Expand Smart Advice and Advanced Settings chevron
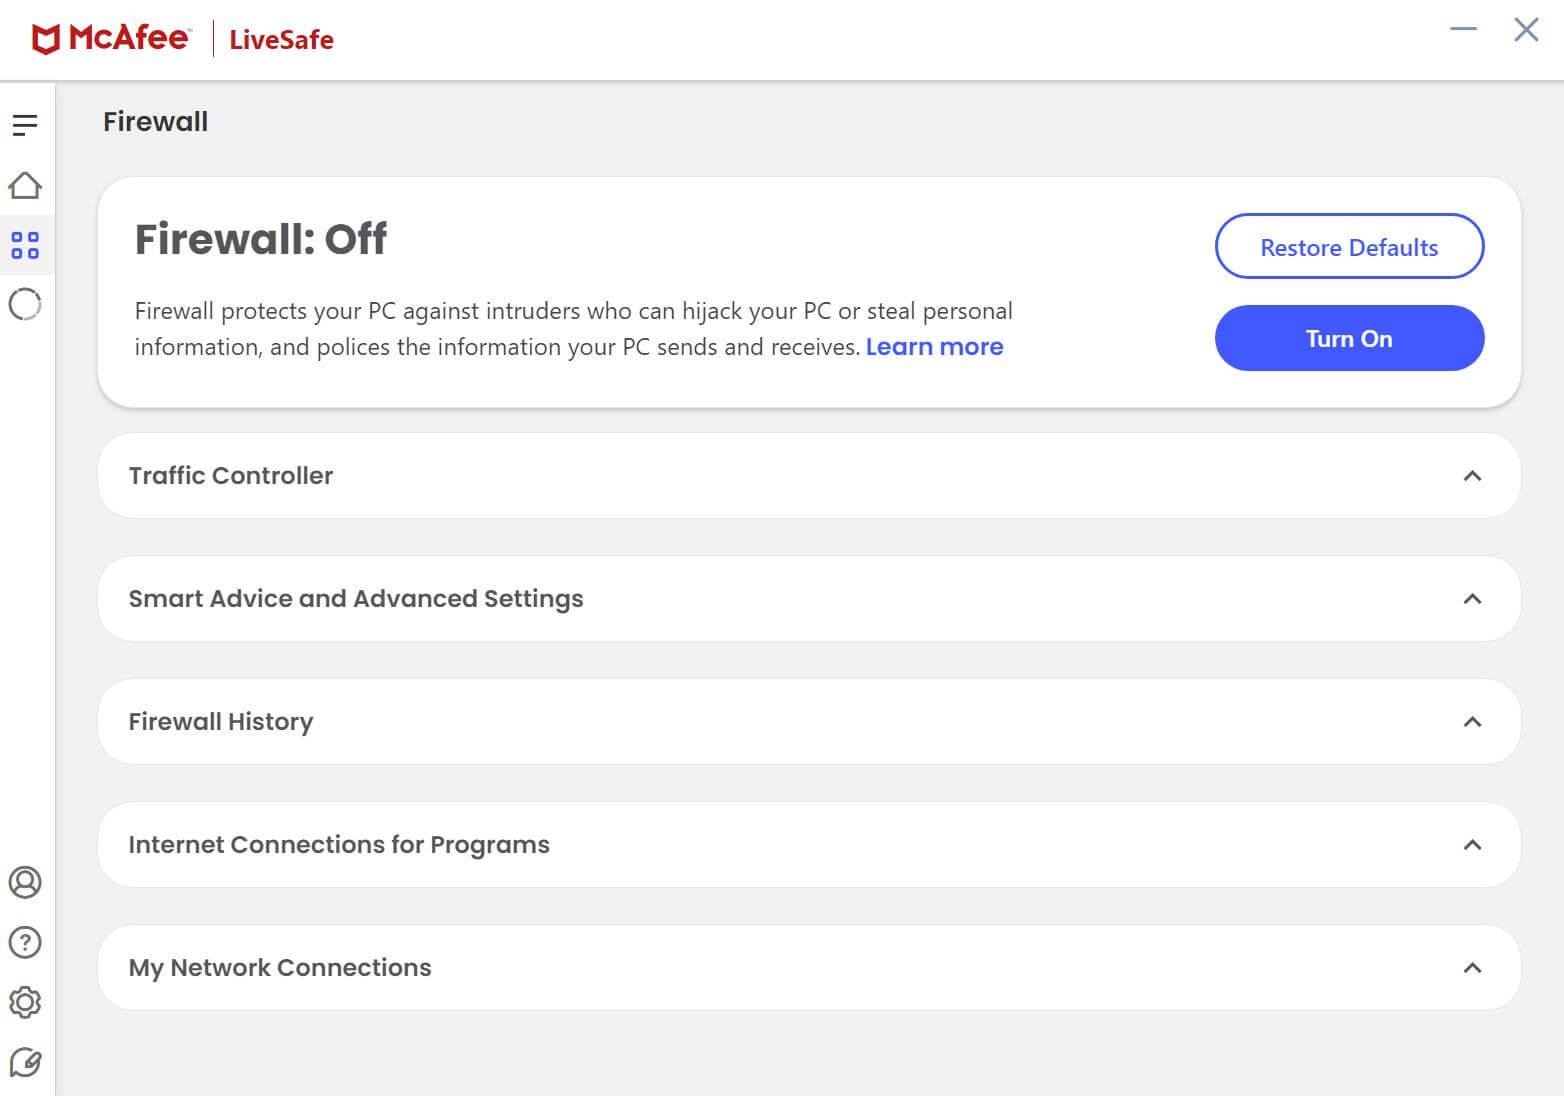Viewport: 1564px width, 1096px height. (x=1472, y=599)
